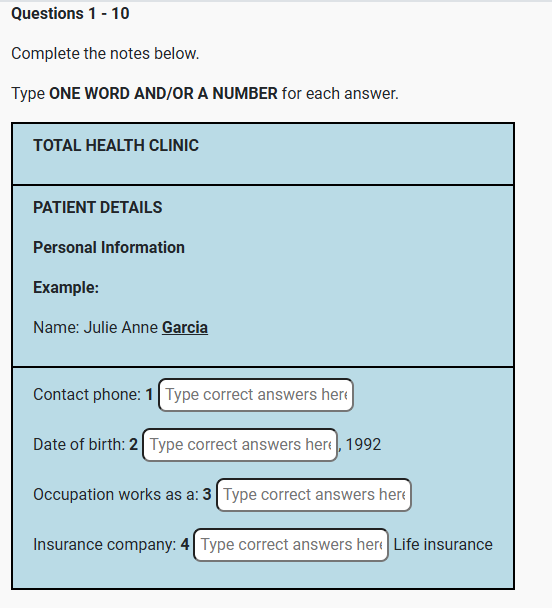Click the 'Complete the notes below.' instruction
This screenshot has height=608, width=552.
pos(105,54)
